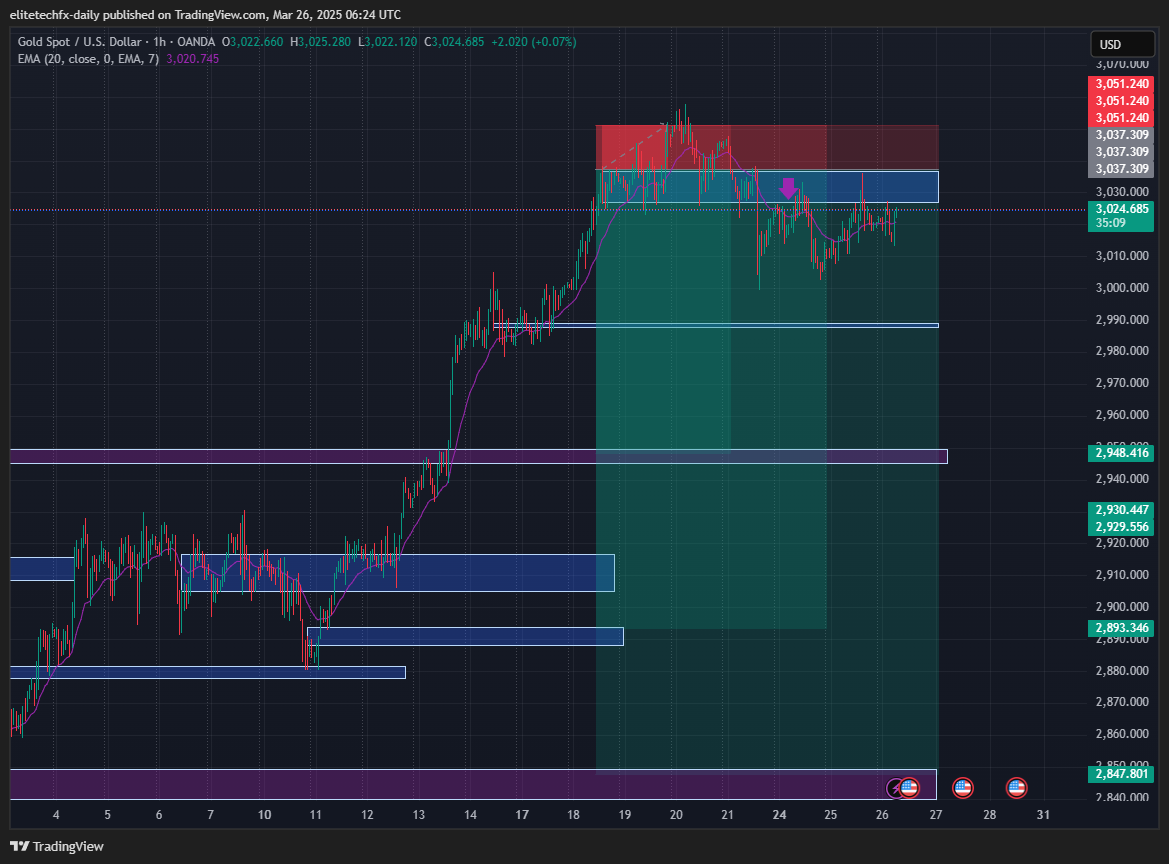Click the 2,990.000 price scale value
Viewport: 1169px width, 864px height.
1122,320
